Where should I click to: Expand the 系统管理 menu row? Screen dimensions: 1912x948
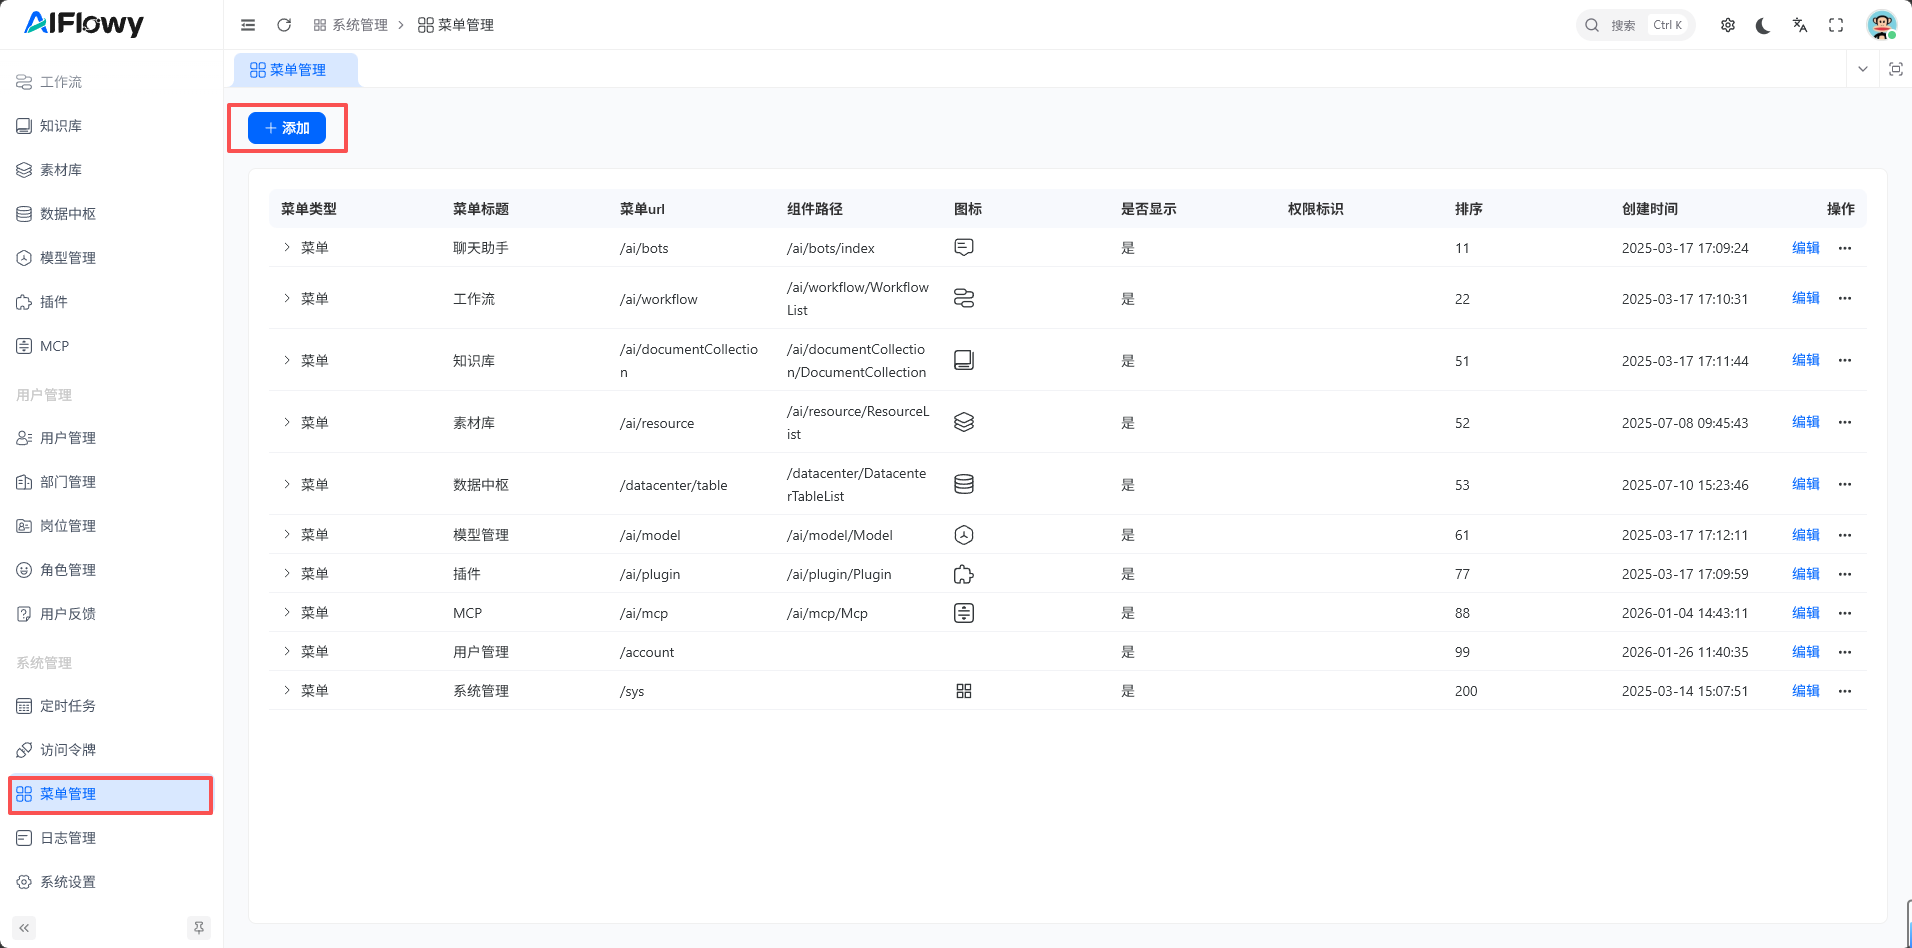(x=287, y=690)
